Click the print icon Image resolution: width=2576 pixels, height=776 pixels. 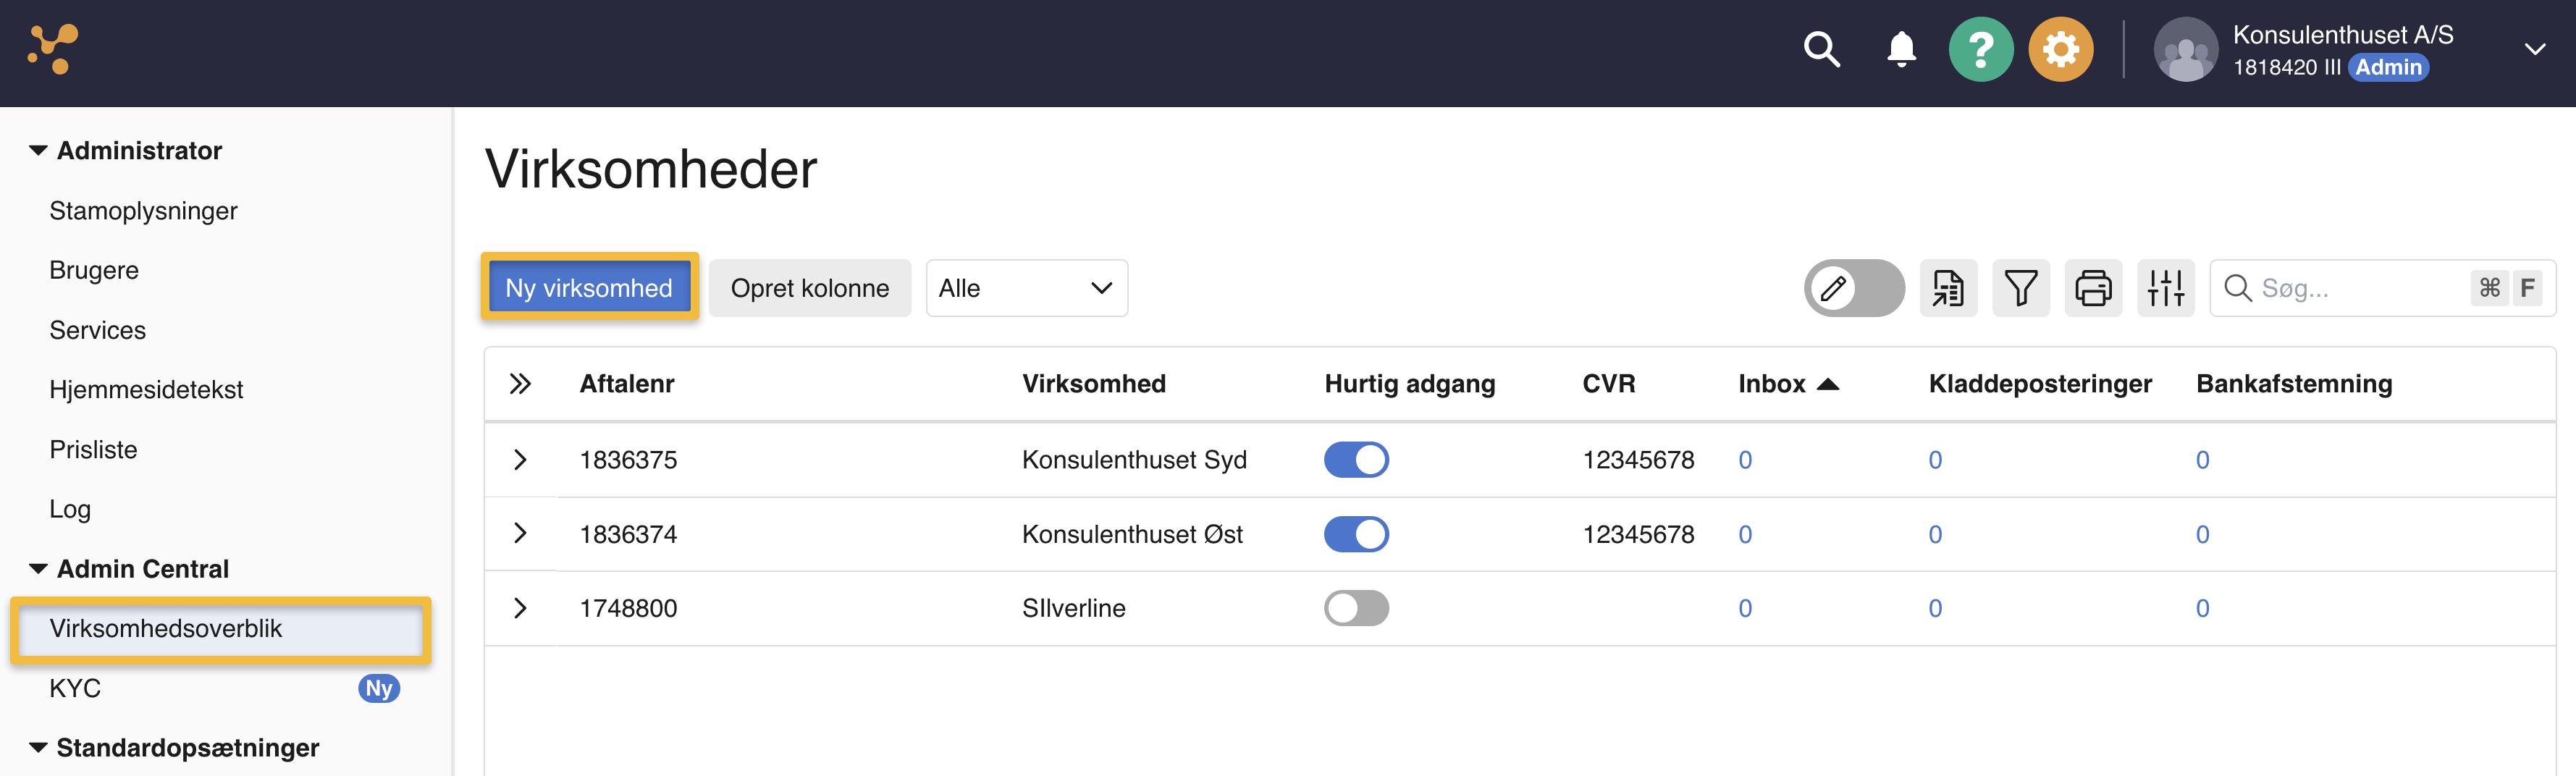coord(2093,289)
